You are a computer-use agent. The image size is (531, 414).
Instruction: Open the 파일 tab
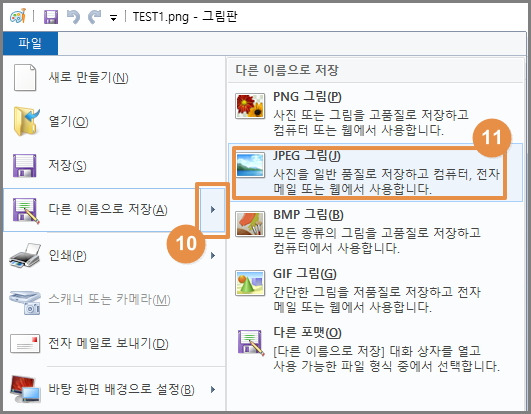pos(30,43)
